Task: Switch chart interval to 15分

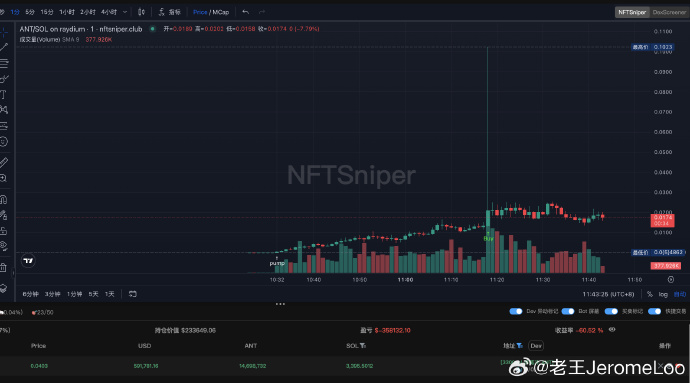Action: coord(47,12)
